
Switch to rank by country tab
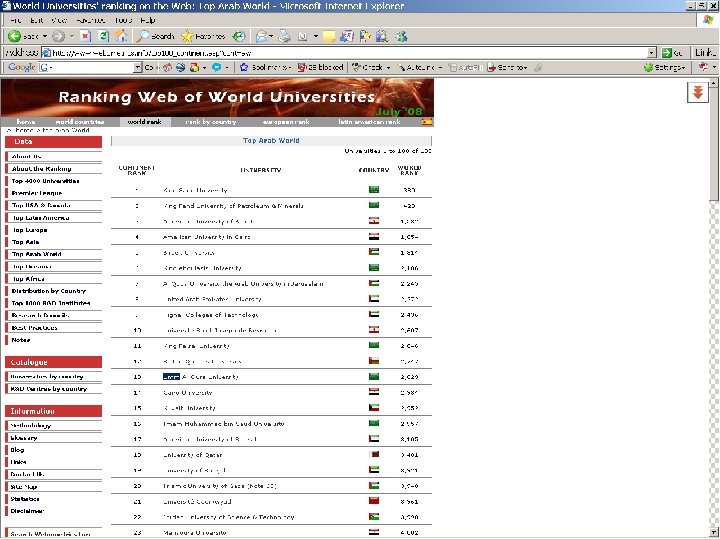pyautogui.click(x=211, y=122)
